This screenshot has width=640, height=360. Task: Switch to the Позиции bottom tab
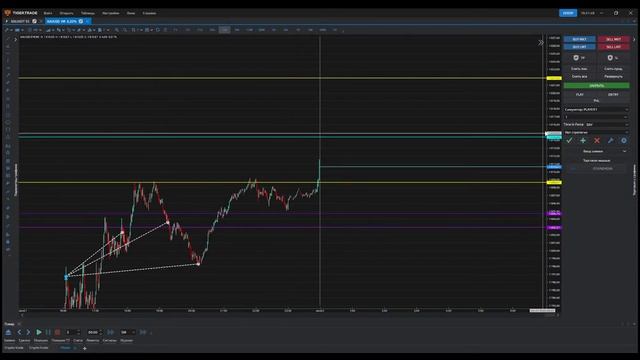click(x=41, y=340)
